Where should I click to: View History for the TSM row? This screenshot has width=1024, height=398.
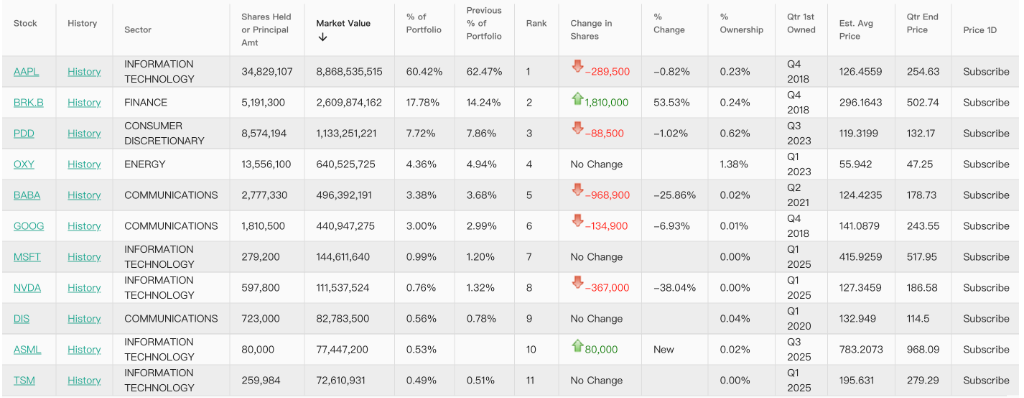click(84, 380)
